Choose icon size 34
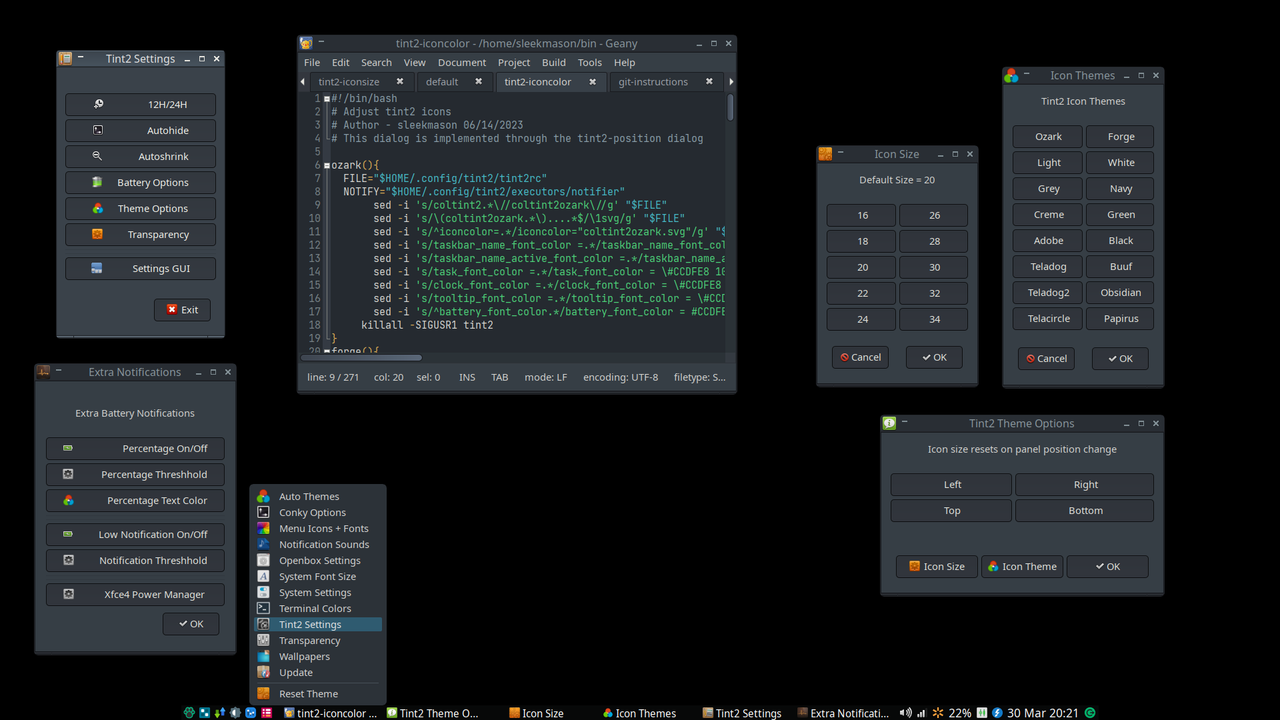Viewport: 1280px width, 720px height. pos(934,319)
